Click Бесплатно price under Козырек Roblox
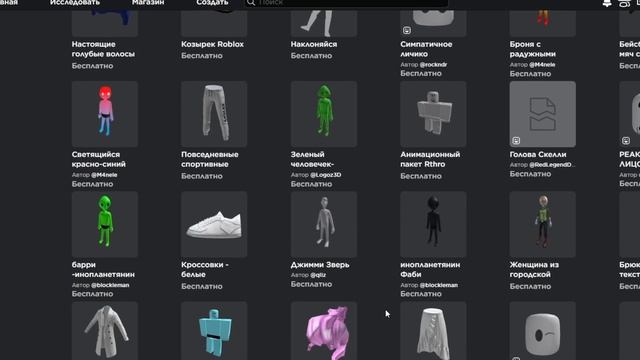The image size is (640, 360). coord(202,56)
